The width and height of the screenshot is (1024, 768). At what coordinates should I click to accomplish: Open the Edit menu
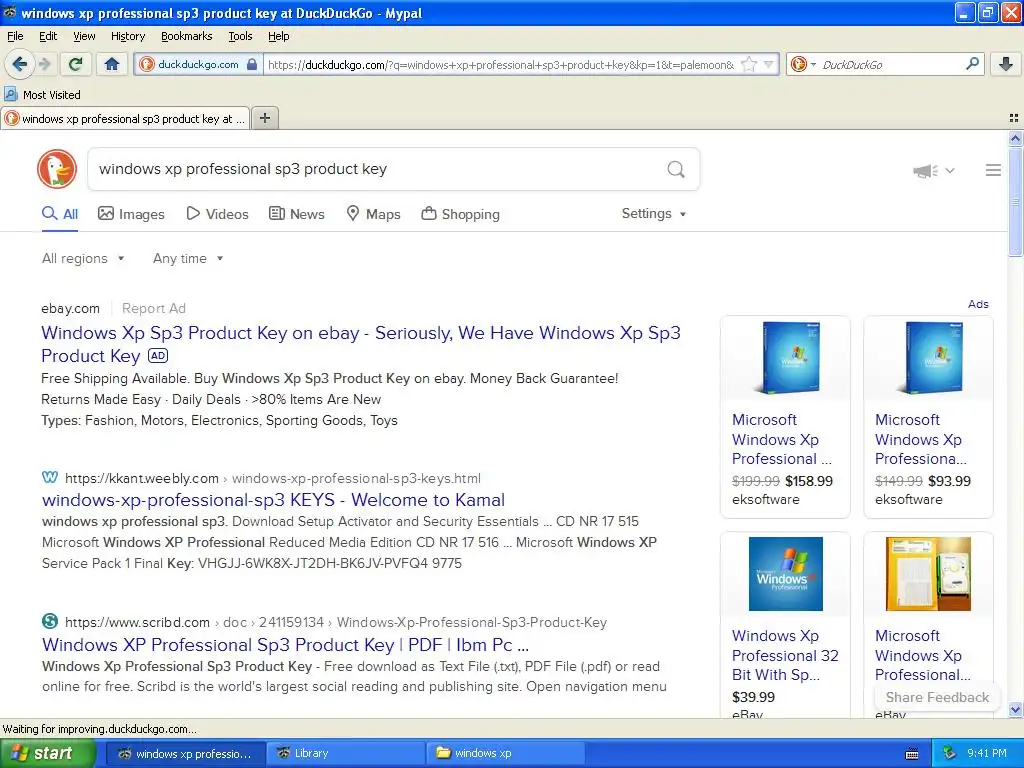(48, 37)
